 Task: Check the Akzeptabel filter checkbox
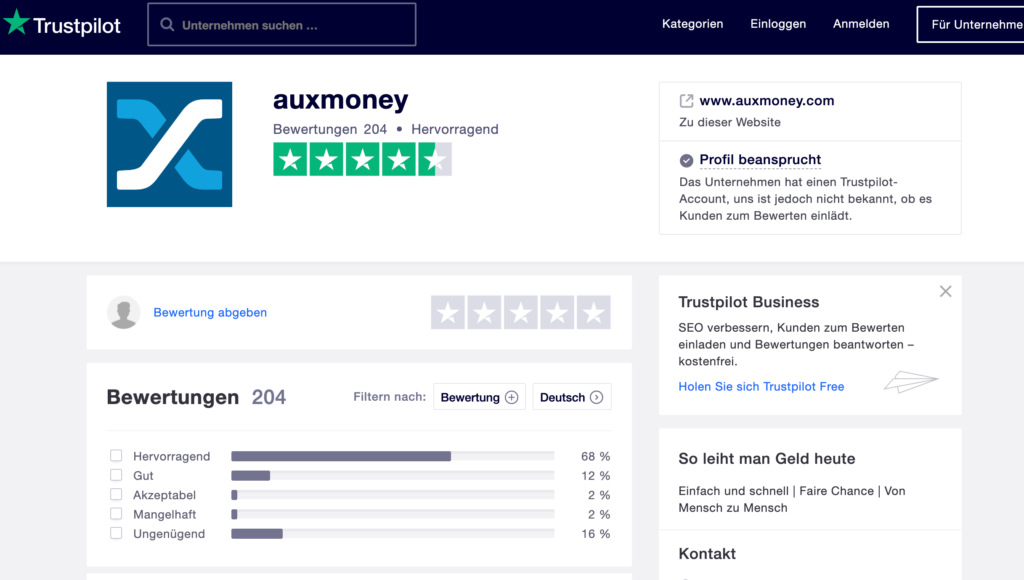pos(116,494)
